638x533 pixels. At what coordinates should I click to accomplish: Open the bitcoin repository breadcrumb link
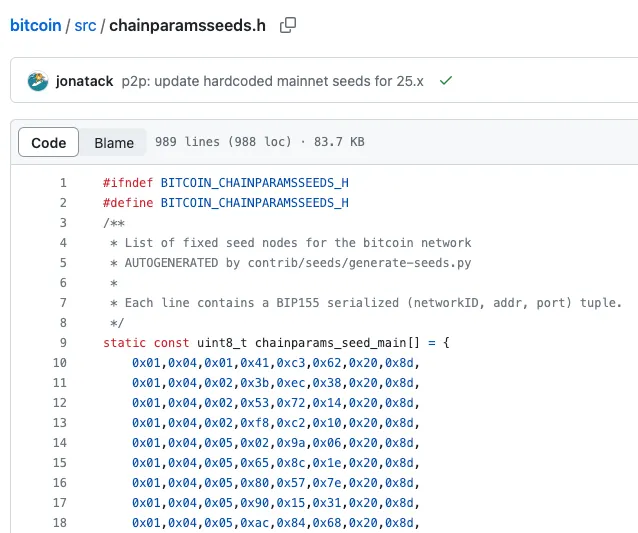pos(36,26)
